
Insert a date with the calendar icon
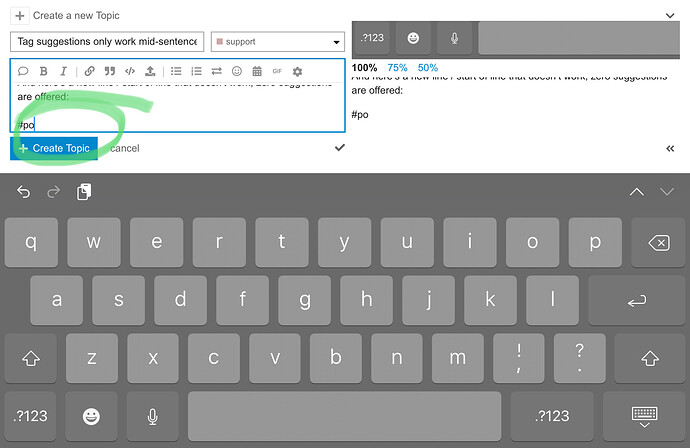pos(257,71)
